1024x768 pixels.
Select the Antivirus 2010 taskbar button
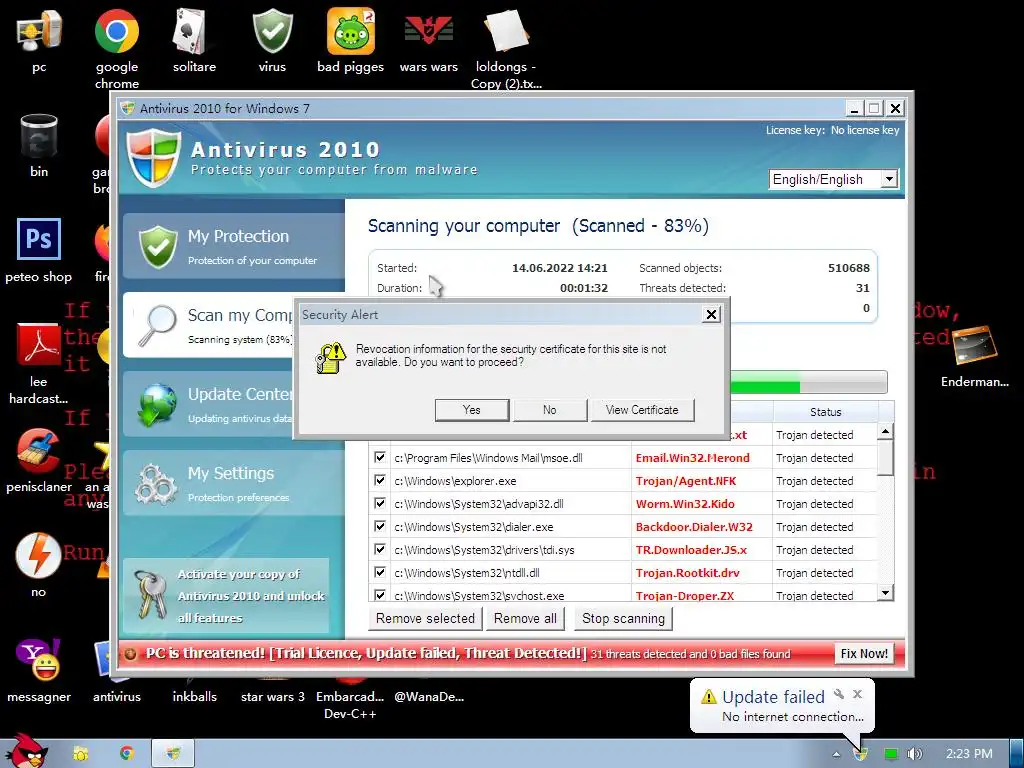tap(173, 754)
